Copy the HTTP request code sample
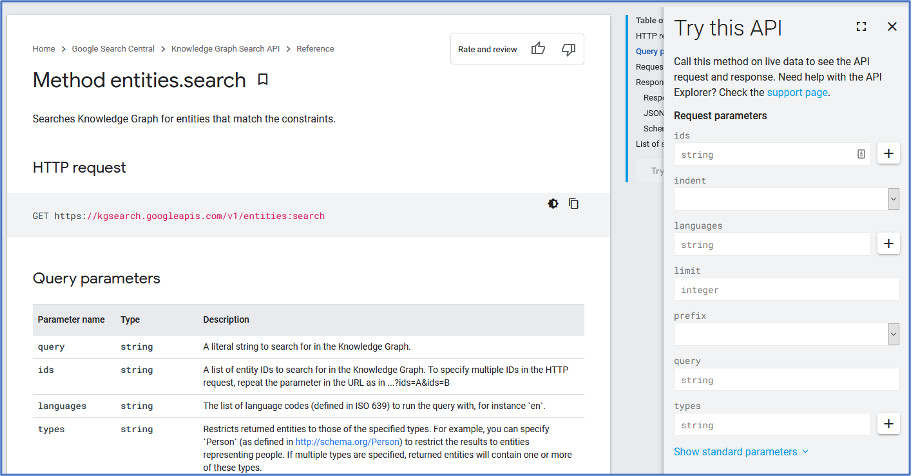 pos(574,204)
